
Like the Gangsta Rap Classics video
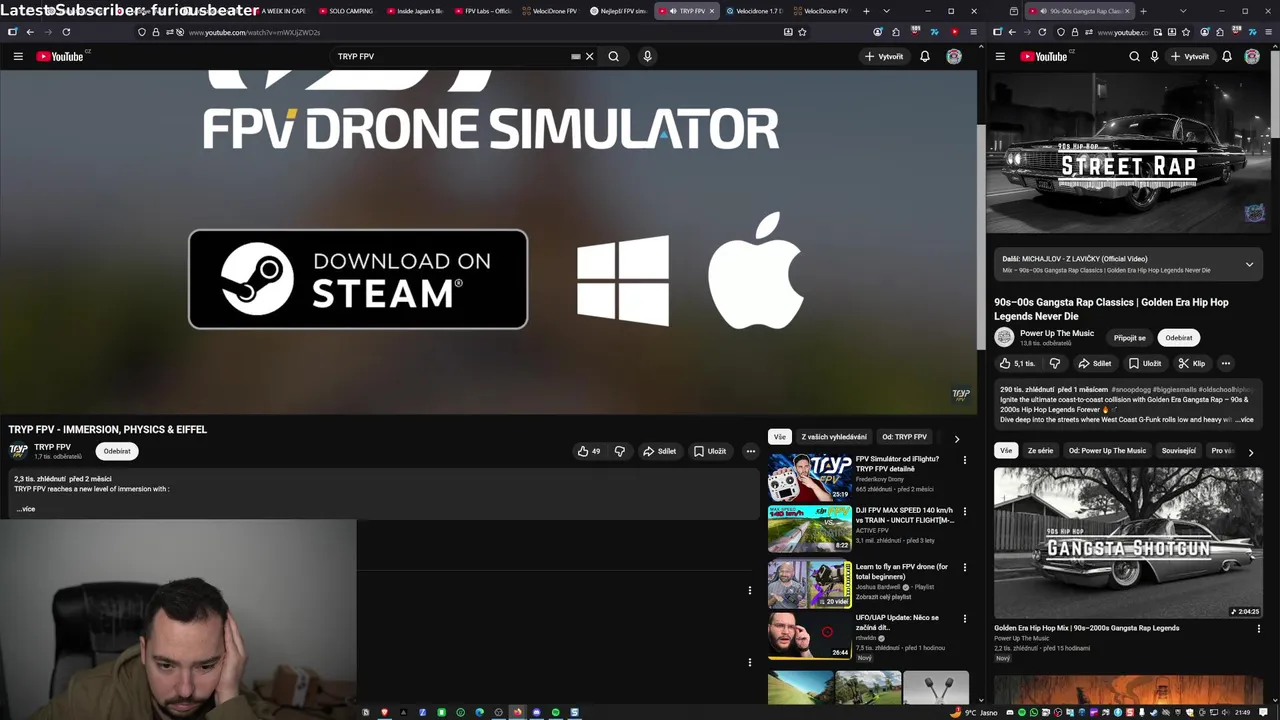point(1017,364)
